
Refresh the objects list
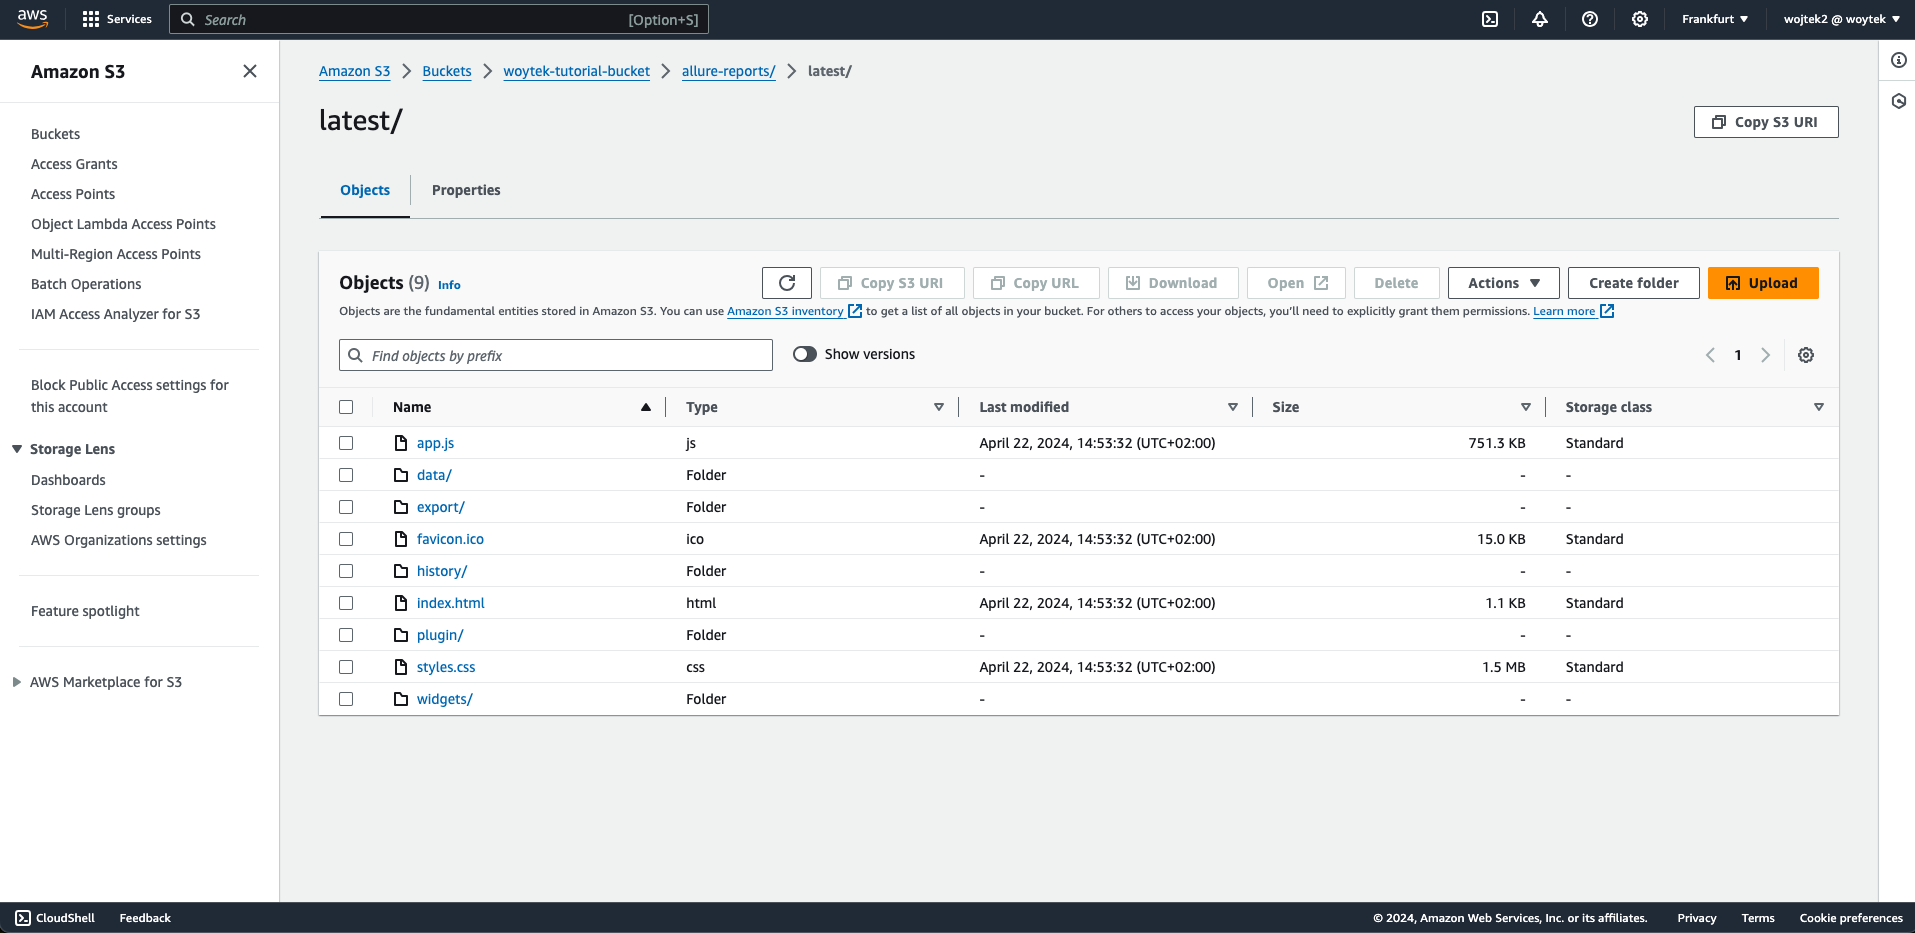pos(786,283)
